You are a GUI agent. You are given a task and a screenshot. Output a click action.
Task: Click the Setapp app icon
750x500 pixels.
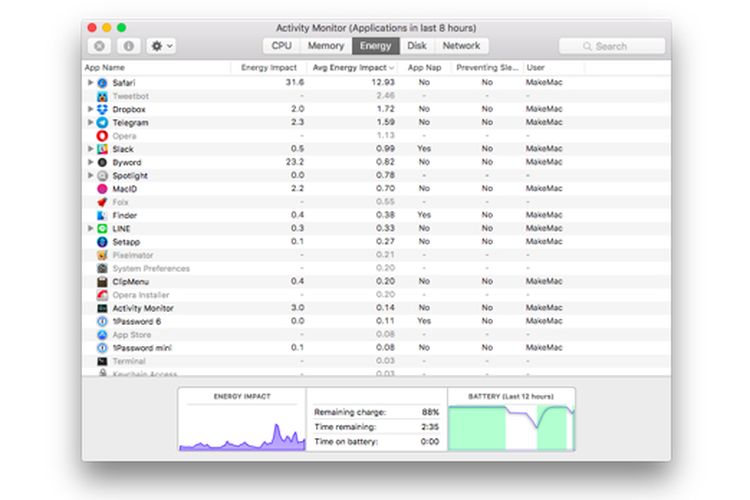click(102, 242)
